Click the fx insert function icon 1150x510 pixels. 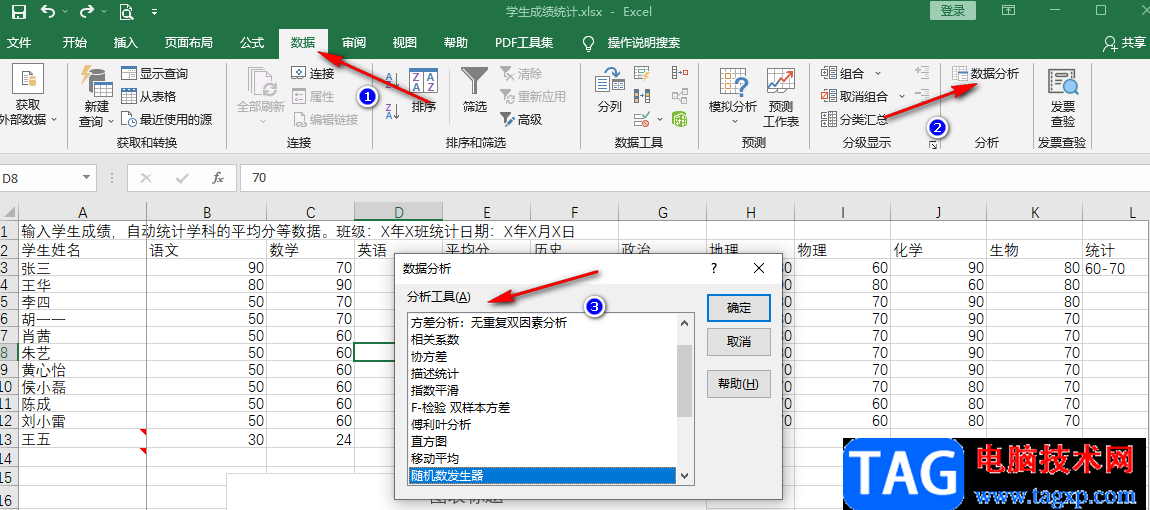coord(218,178)
